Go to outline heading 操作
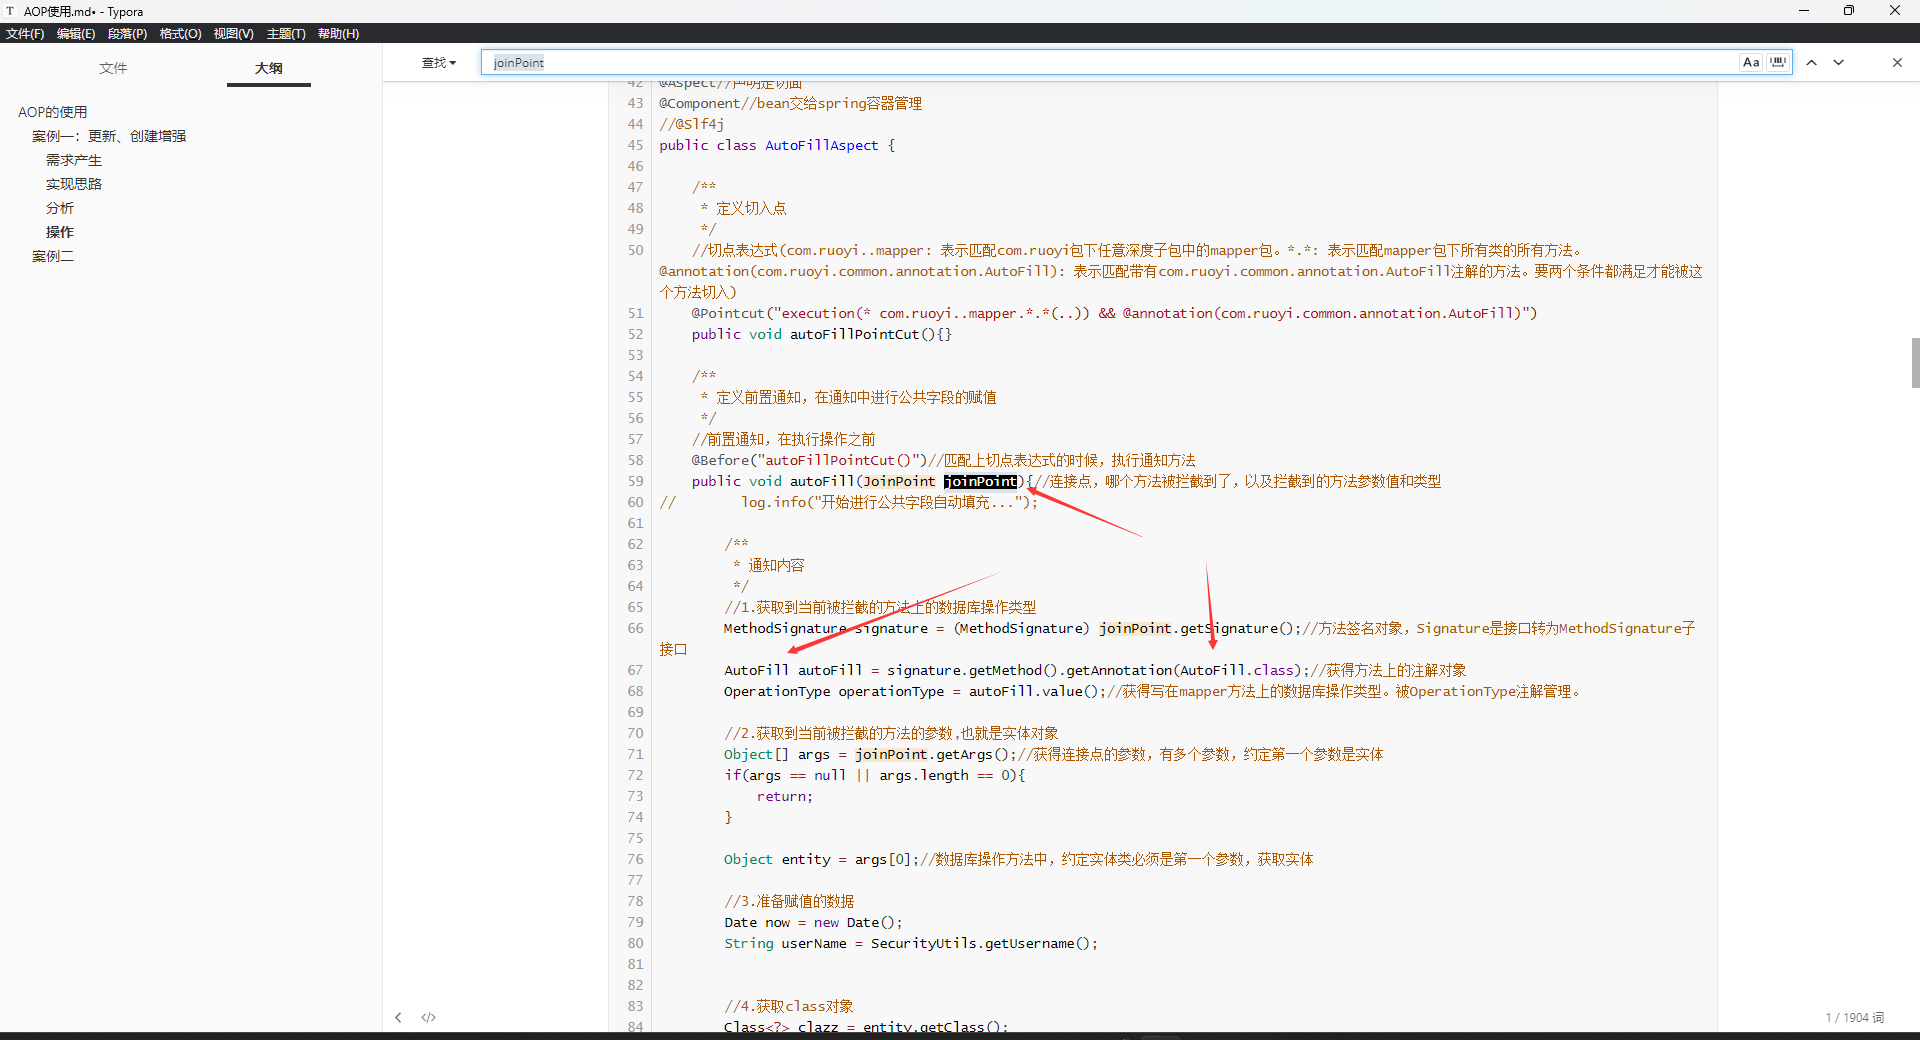Viewport: 1920px width, 1040px height. point(59,232)
